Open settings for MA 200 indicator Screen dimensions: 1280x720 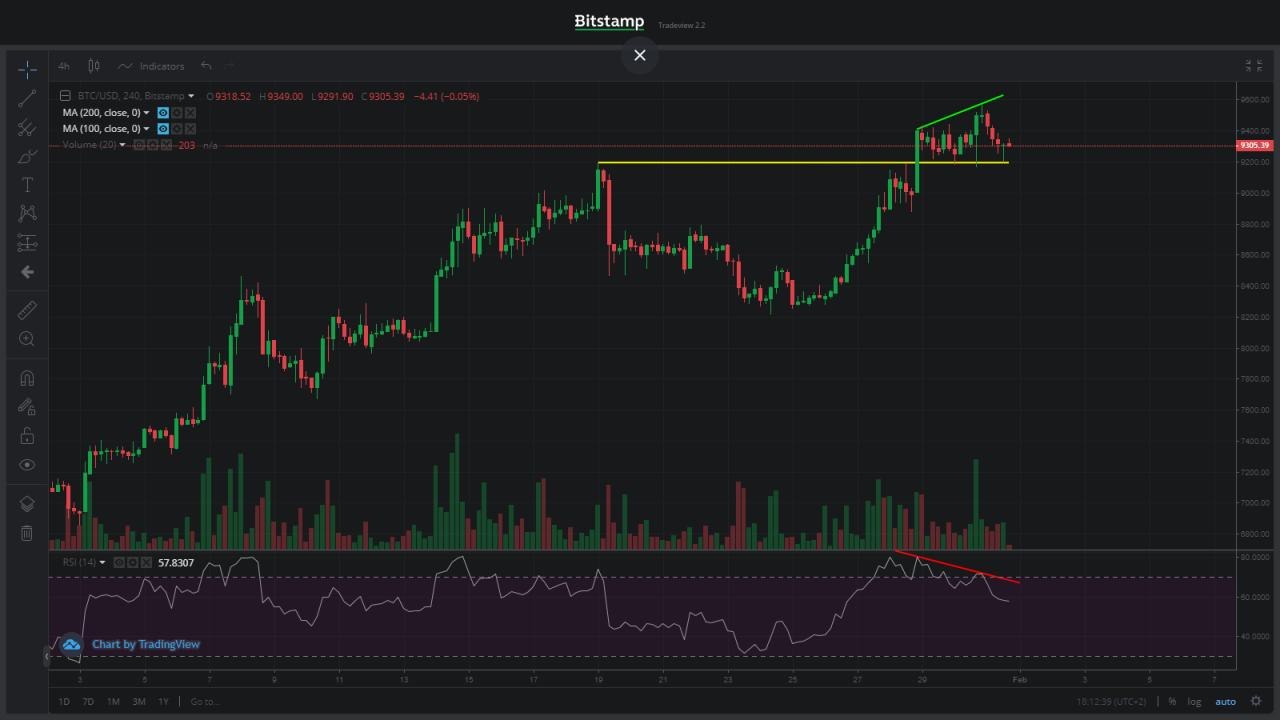(x=177, y=113)
